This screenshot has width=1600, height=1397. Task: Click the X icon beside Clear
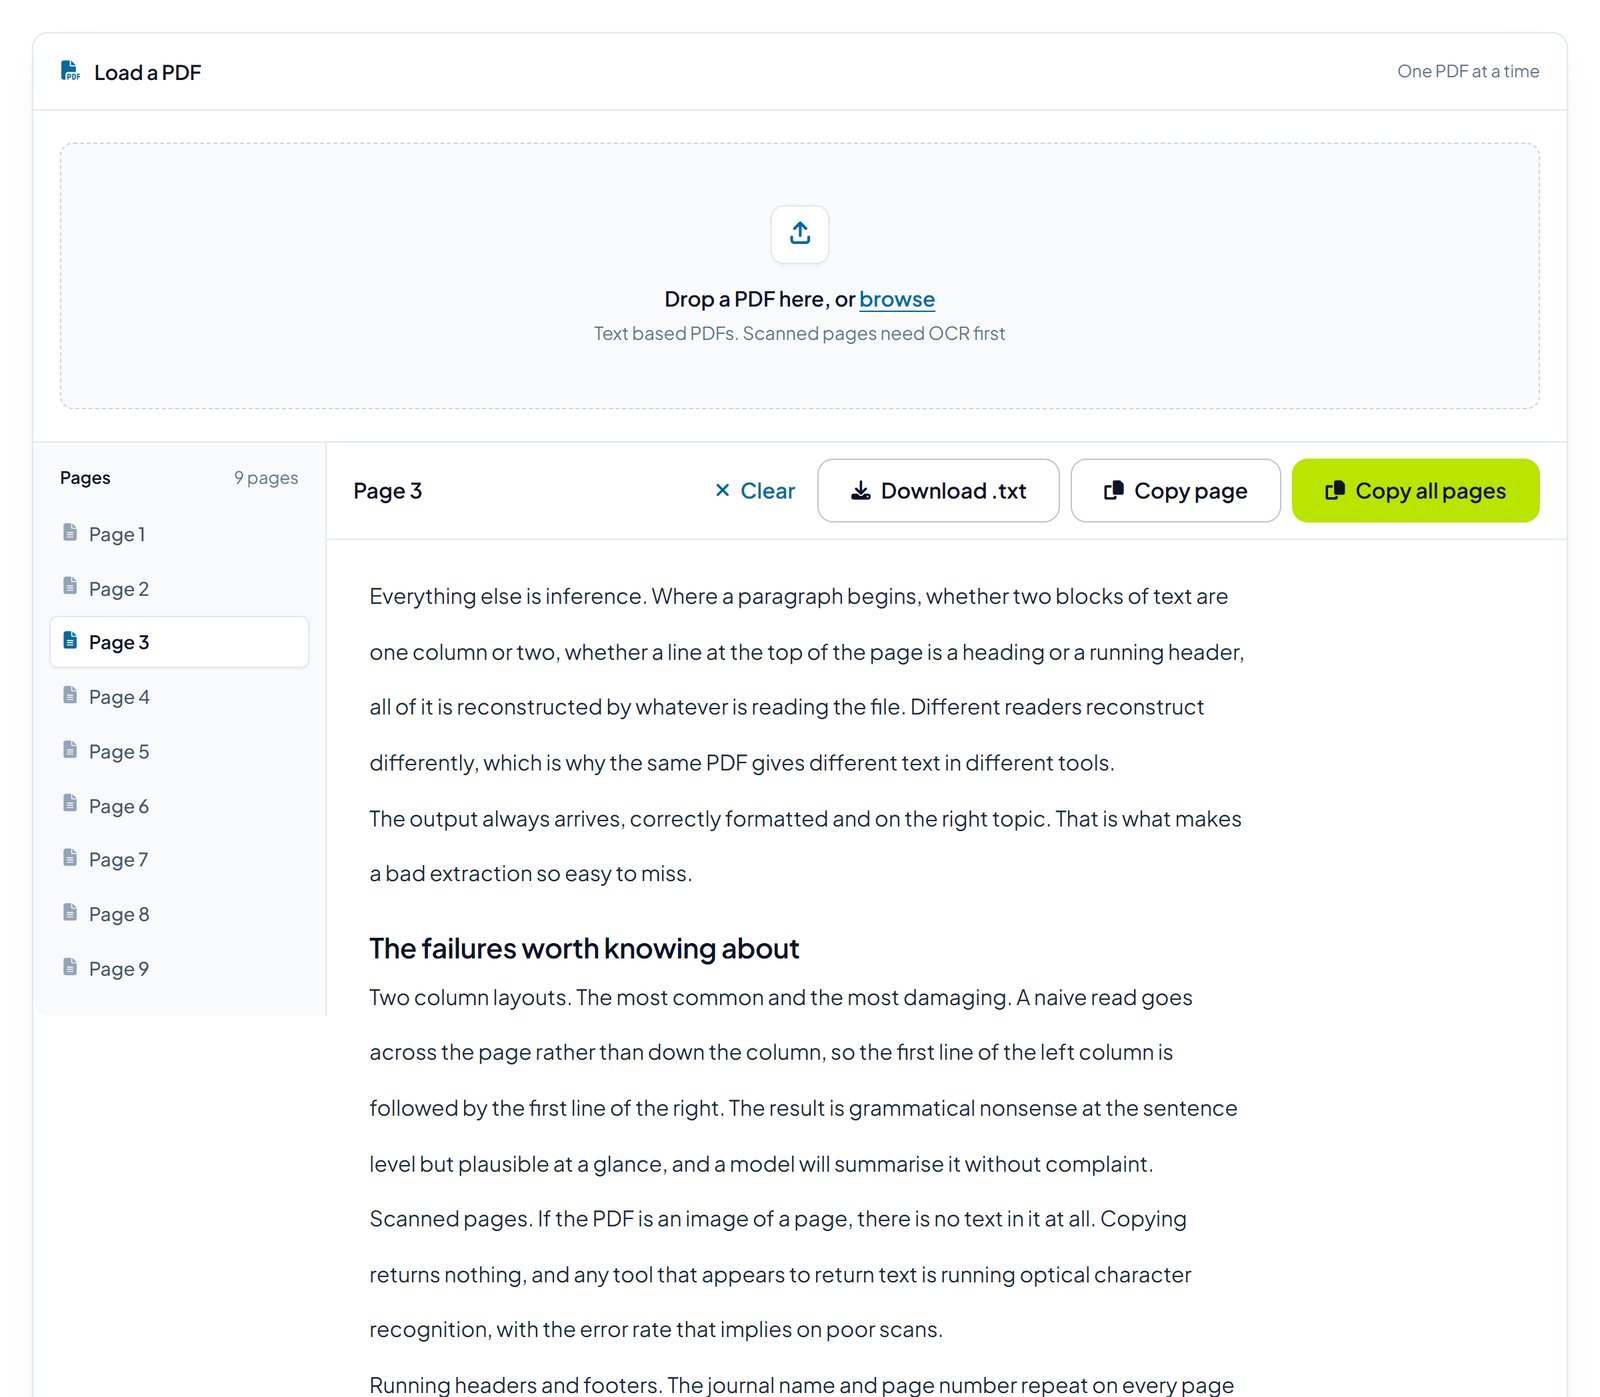[x=722, y=490]
